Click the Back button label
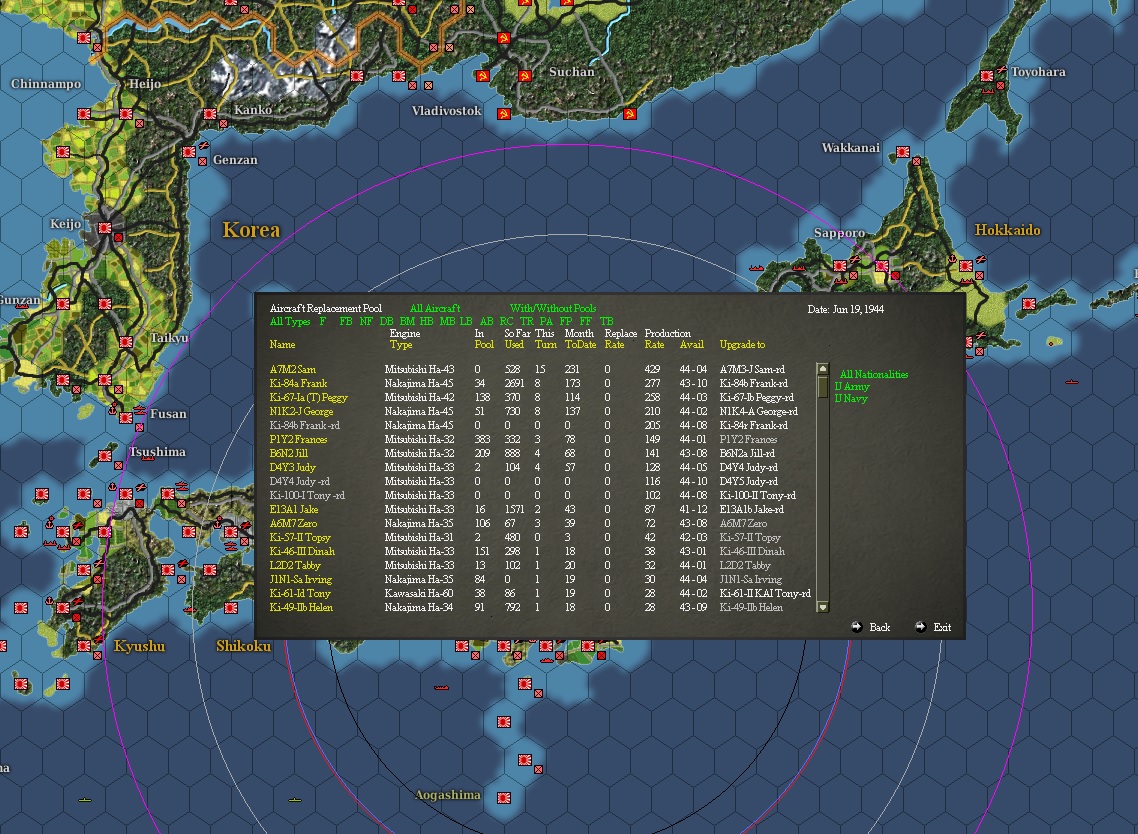The width and height of the screenshot is (1138, 834). [880, 627]
